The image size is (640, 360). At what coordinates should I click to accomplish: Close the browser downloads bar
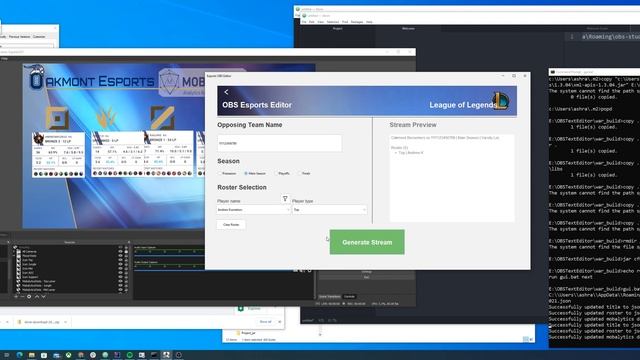(x=280, y=322)
